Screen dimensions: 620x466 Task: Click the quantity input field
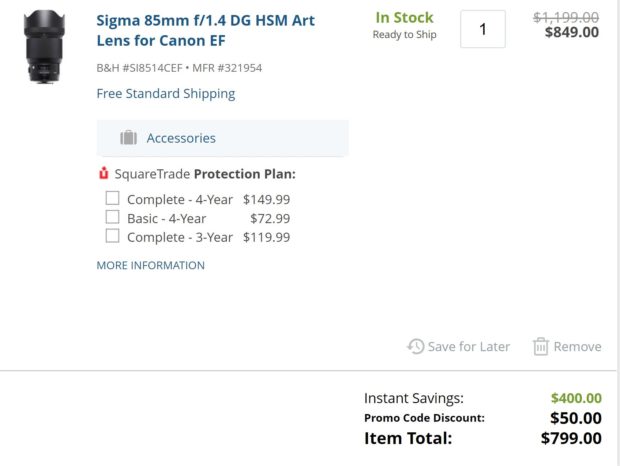(483, 30)
